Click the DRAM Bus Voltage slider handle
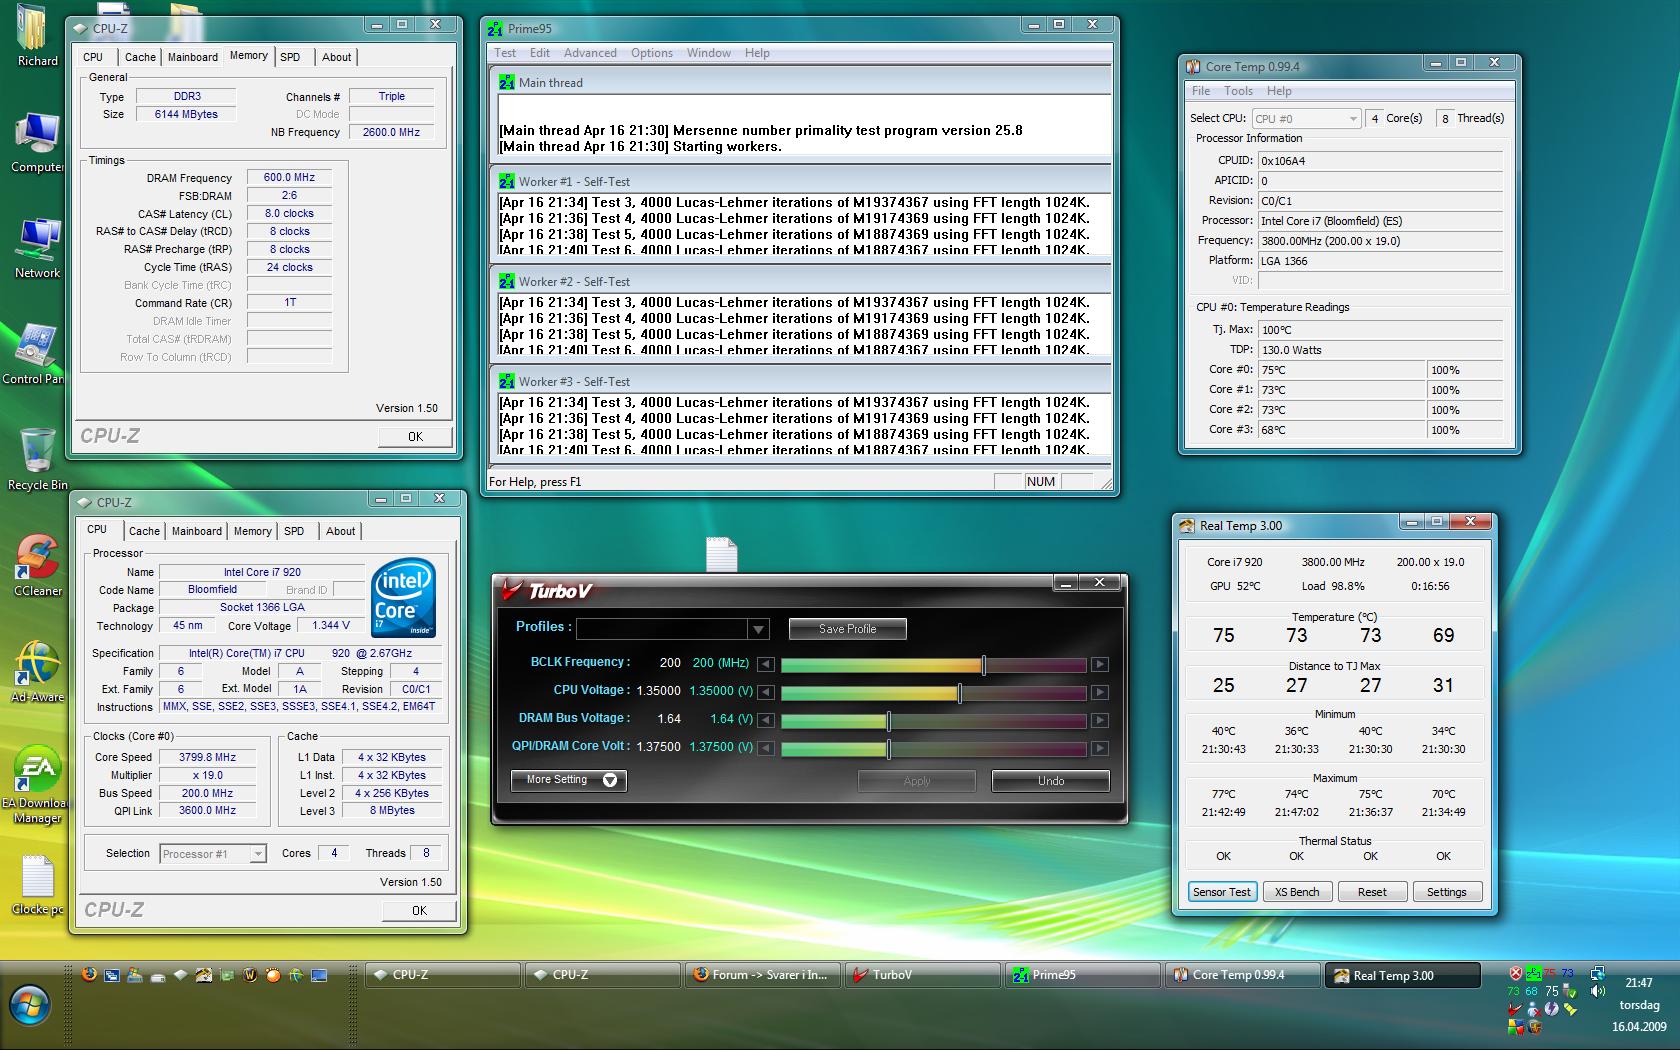1680x1050 pixels. pos(888,720)
